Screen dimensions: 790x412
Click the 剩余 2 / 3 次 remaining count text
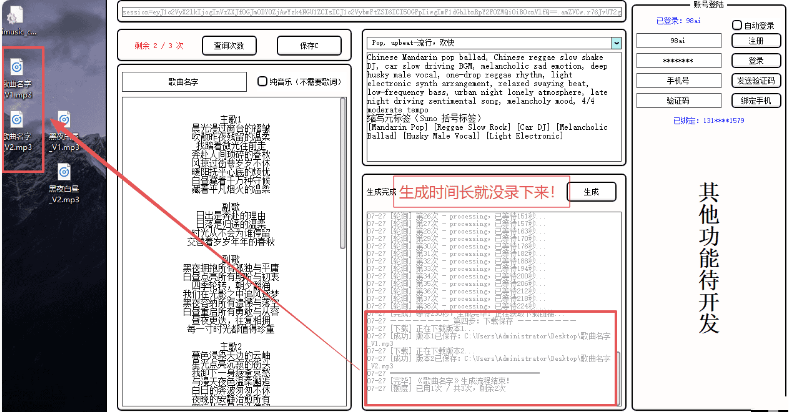tap(159, 46)
